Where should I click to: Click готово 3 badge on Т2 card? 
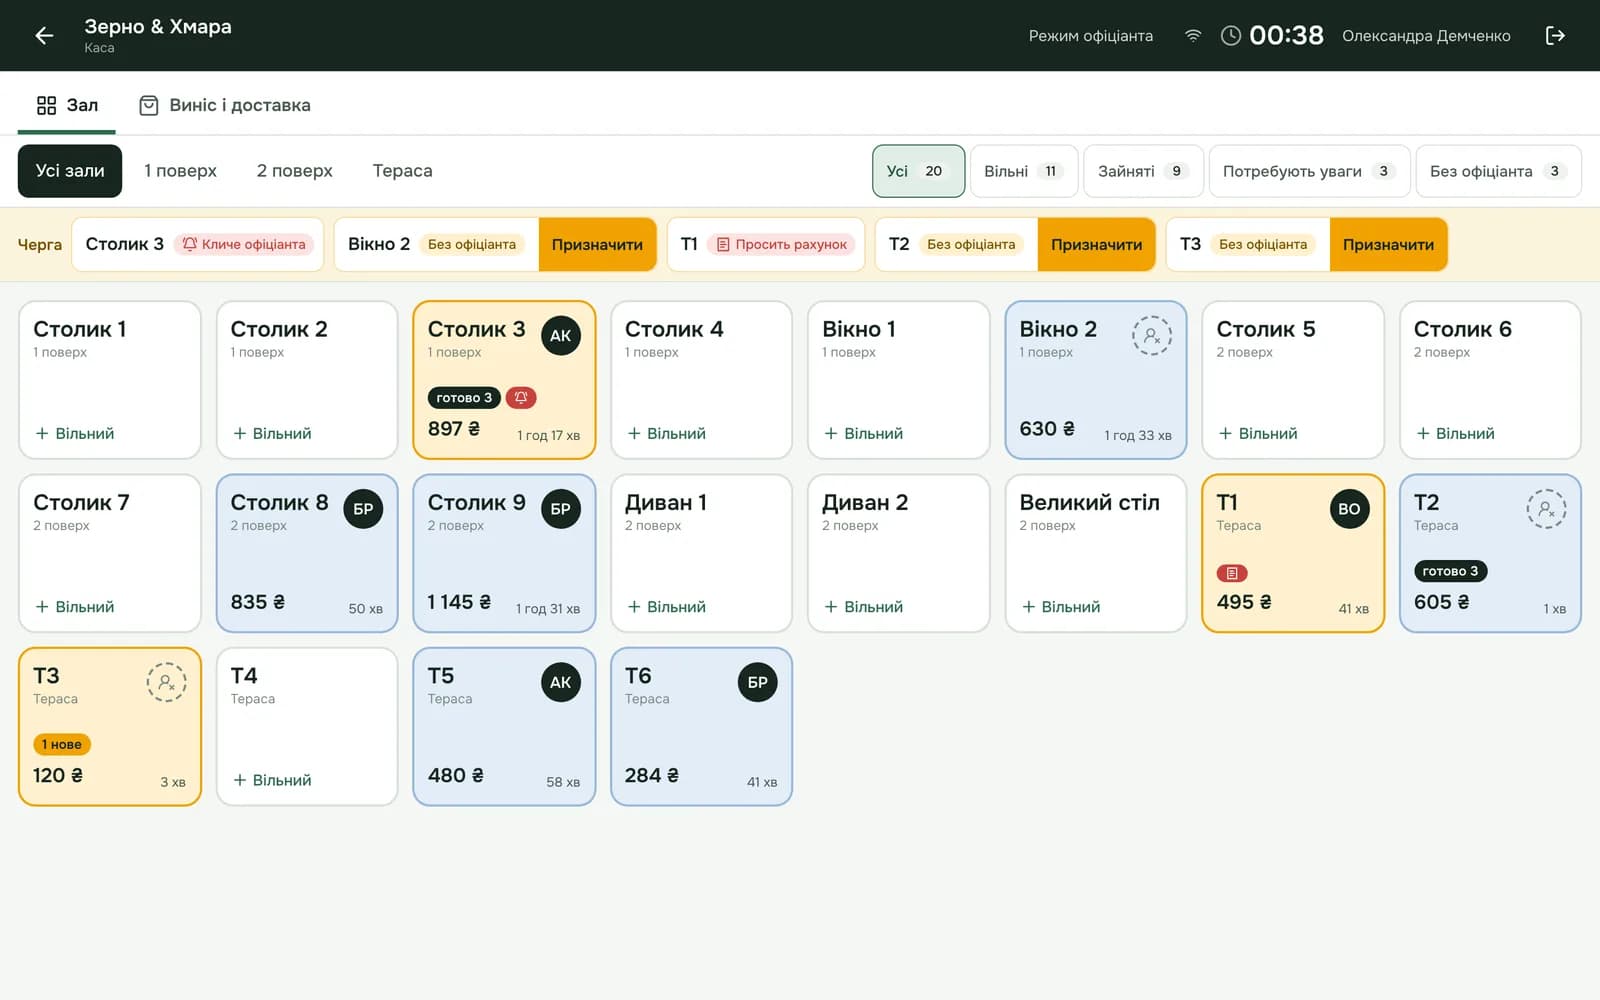point(1451,571)
